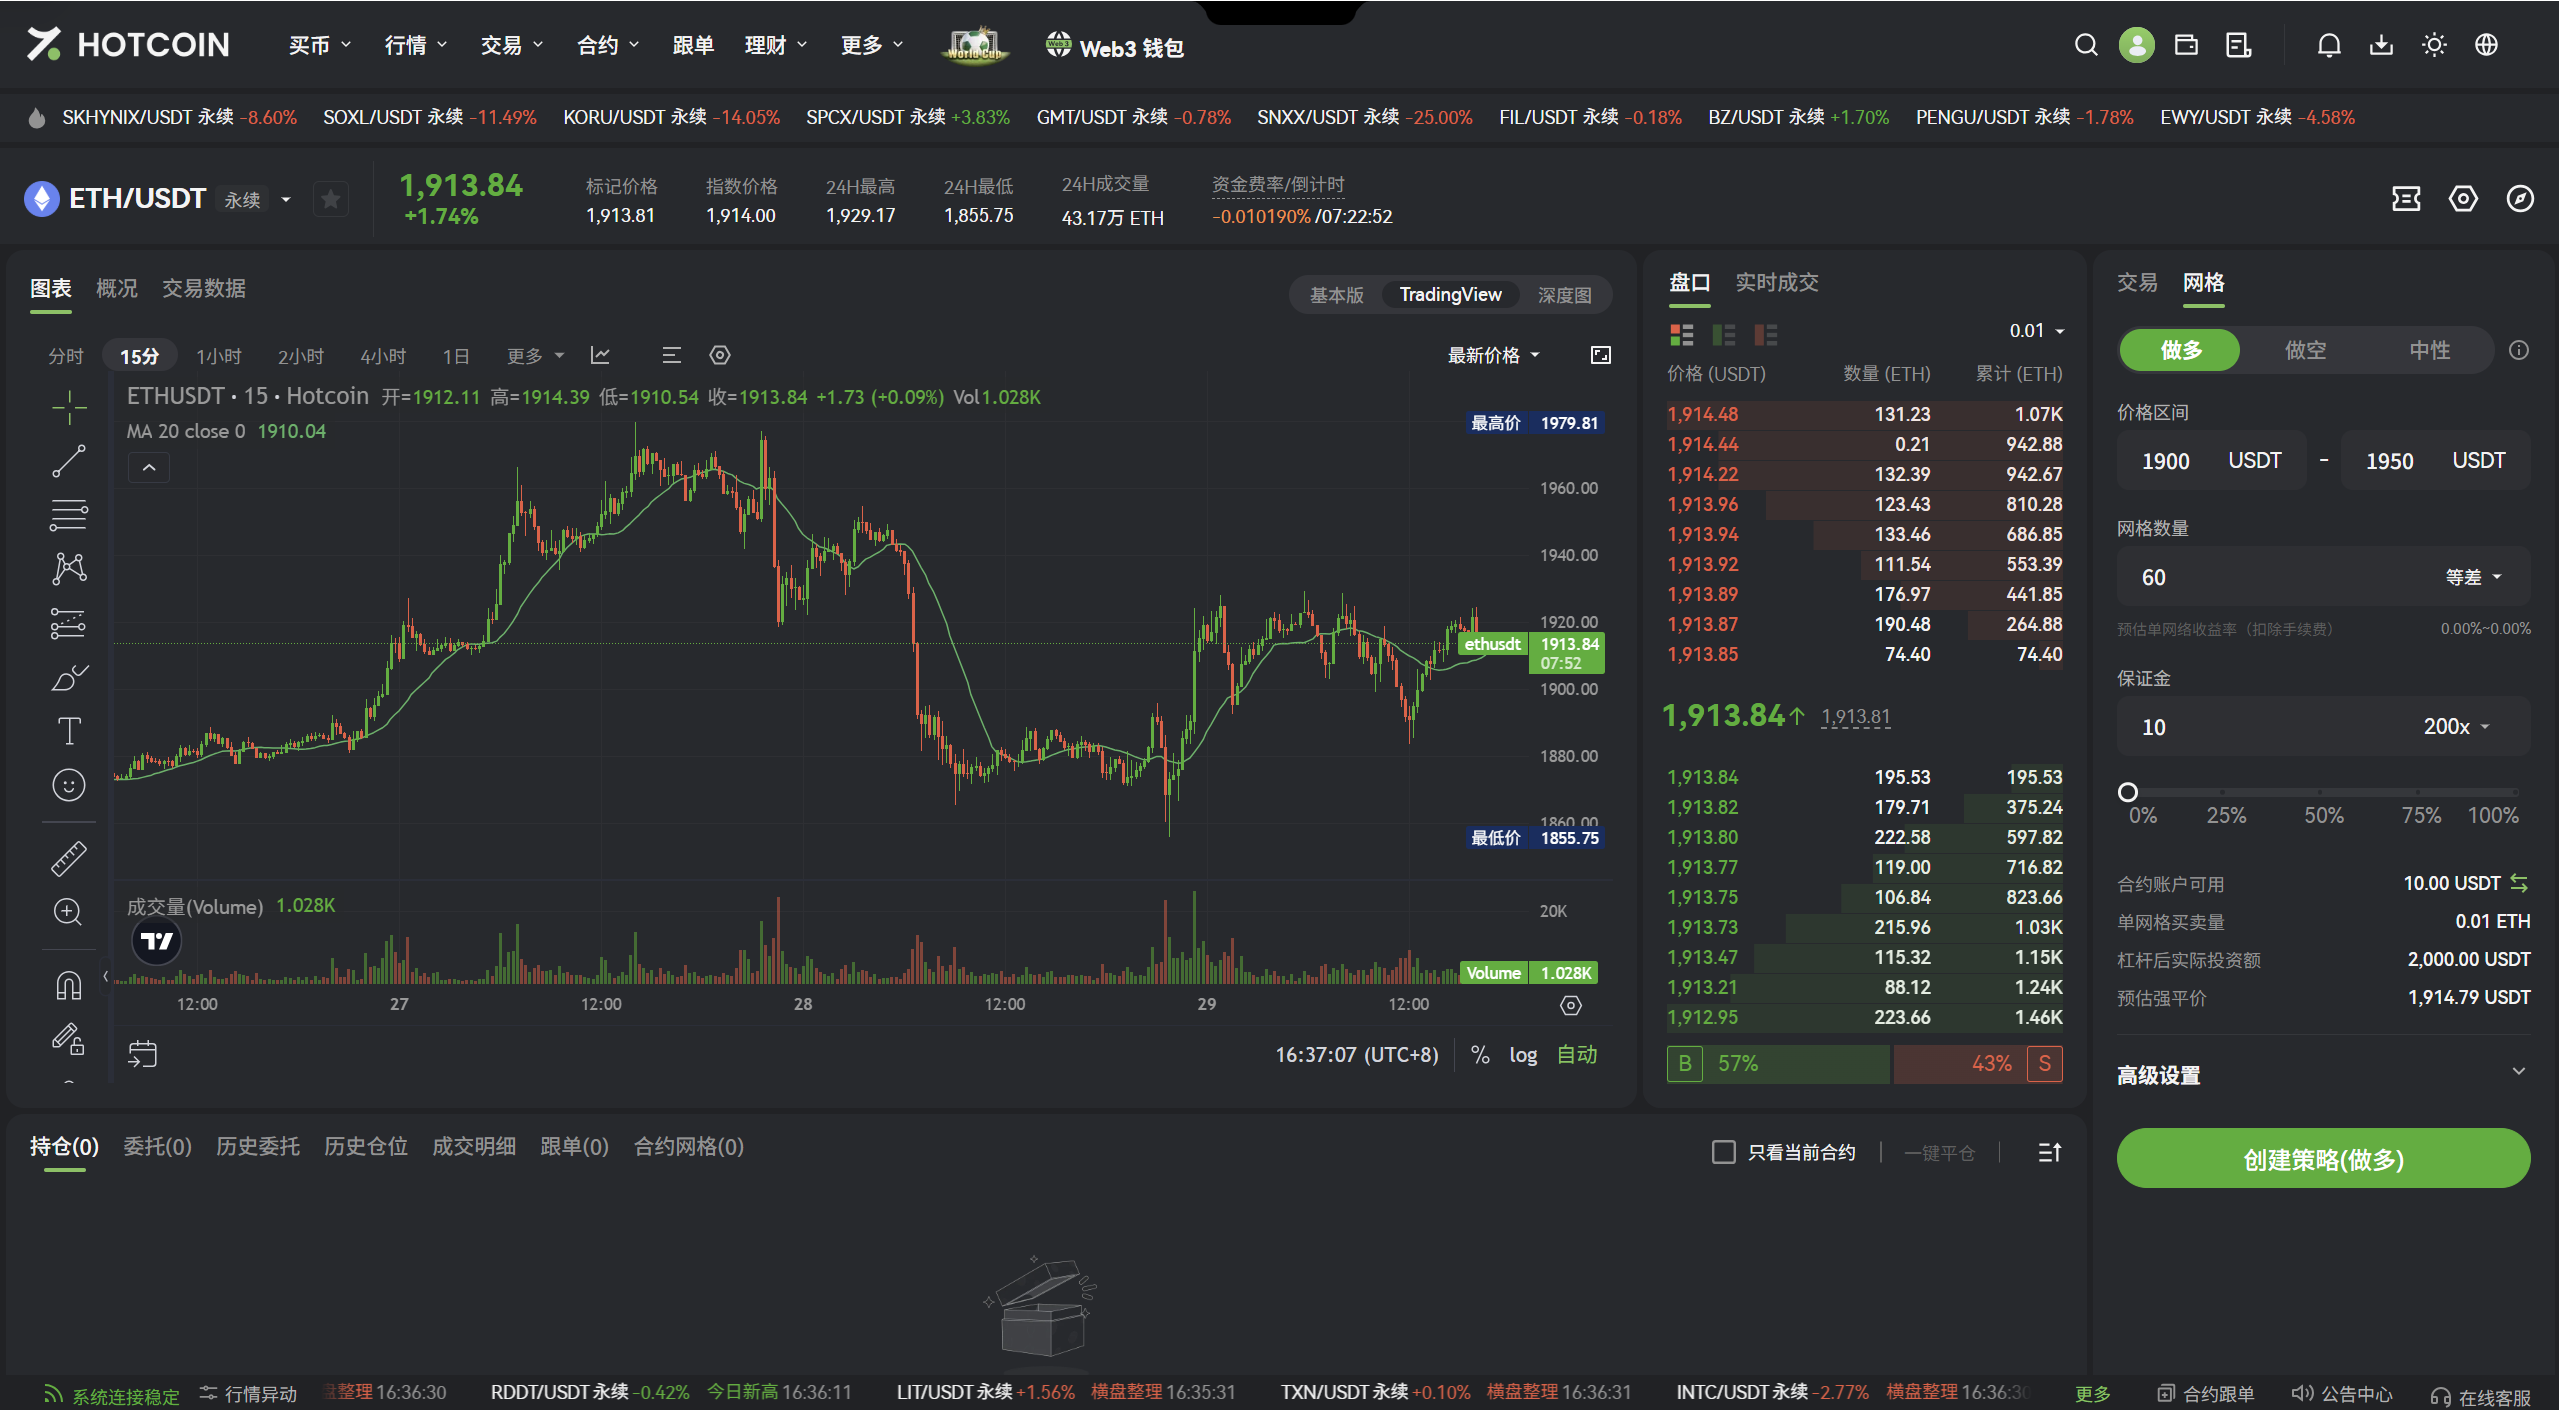Viewport: 2559px width, 1410px height.
Task: Open the 买币 menu
Action: pyautogui.click(x=319, y=45)
